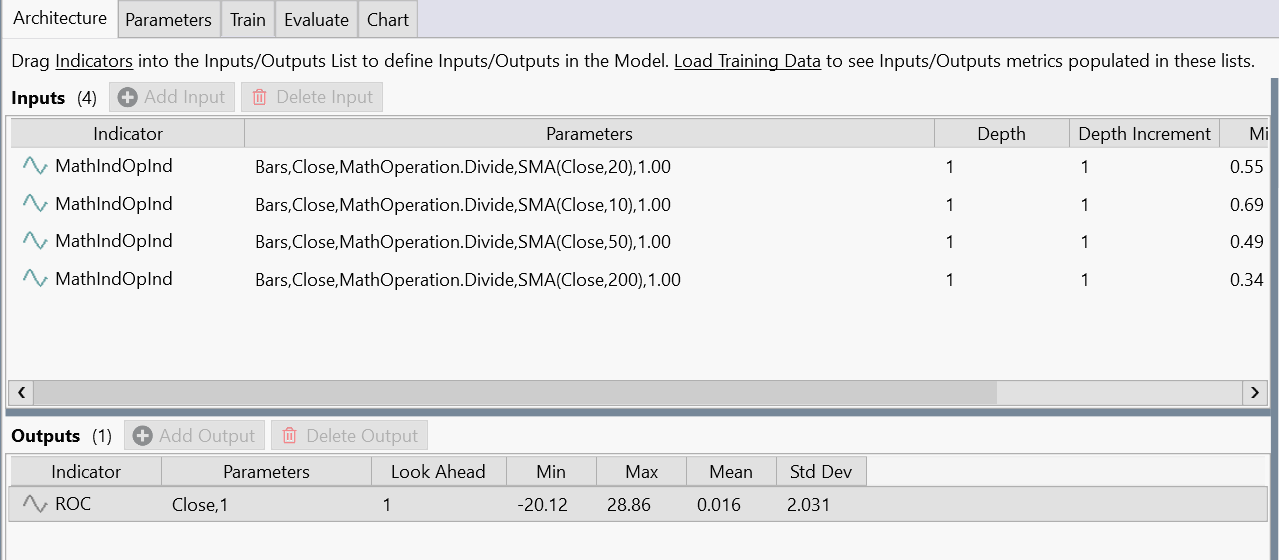This screenshot has height=560, width=1279.
Task: Switch to the Parameters tab
Action: point(168,20)
